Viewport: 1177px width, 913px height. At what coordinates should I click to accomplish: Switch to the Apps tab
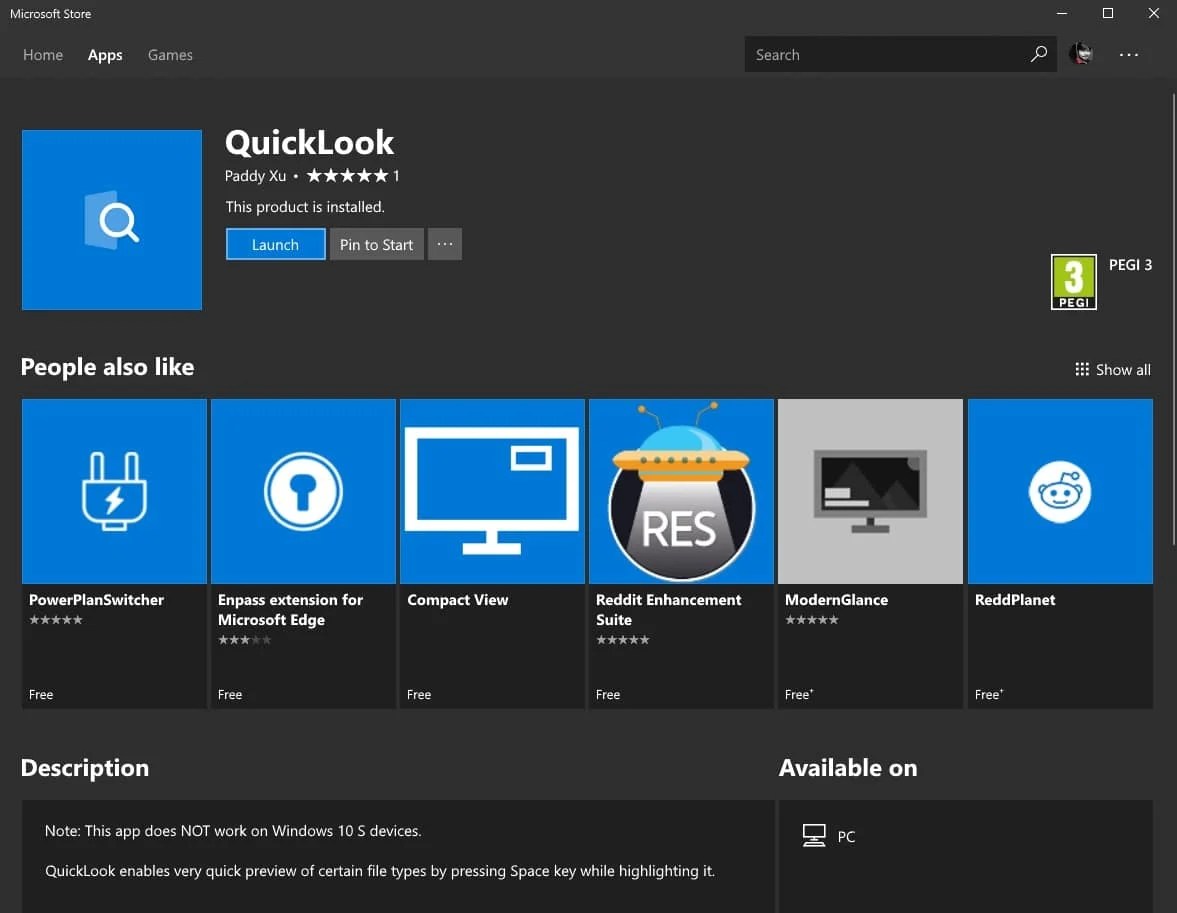[x=105, y=55]
